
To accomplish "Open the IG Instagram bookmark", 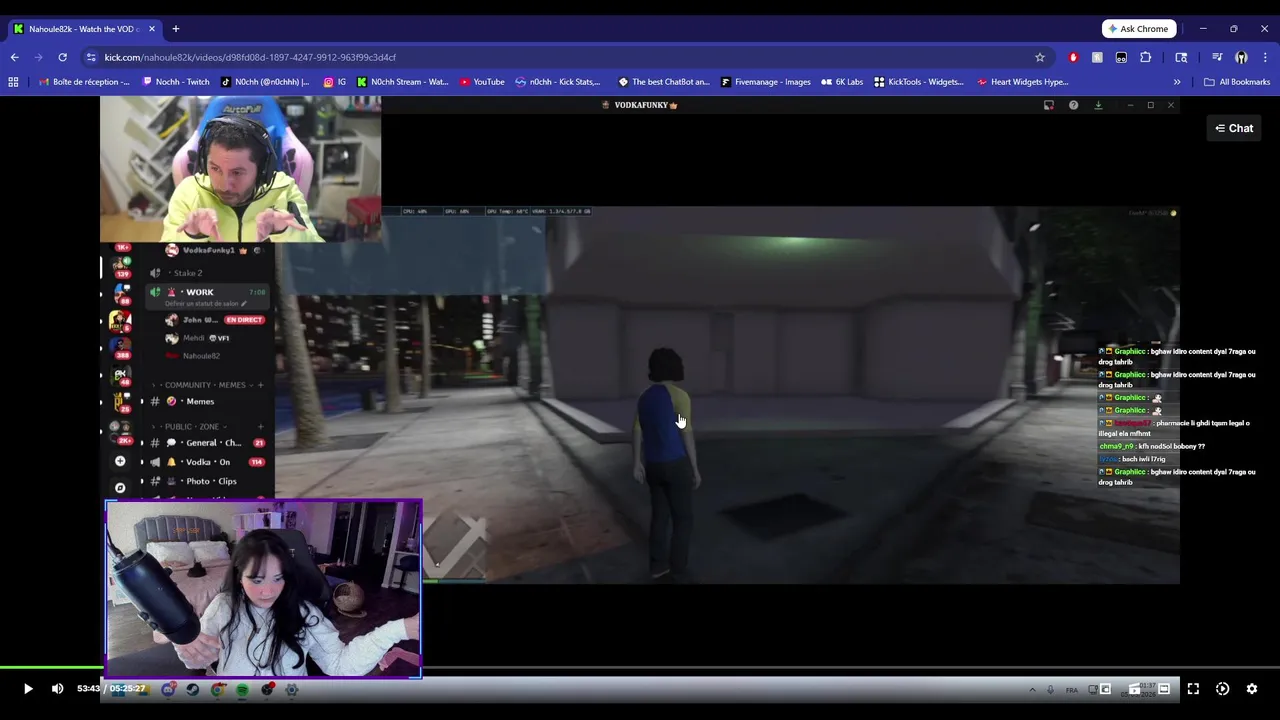I will 335,82.
